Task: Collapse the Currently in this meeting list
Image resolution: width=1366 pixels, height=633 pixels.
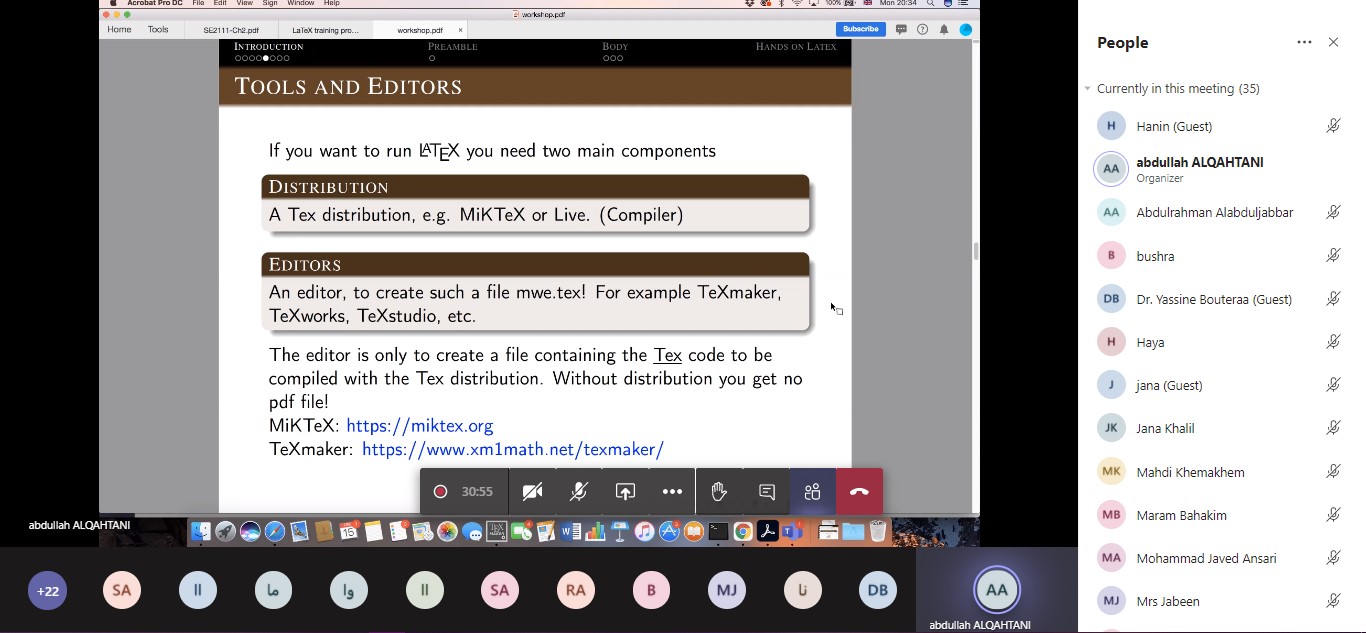Action: pos(1088,89)
